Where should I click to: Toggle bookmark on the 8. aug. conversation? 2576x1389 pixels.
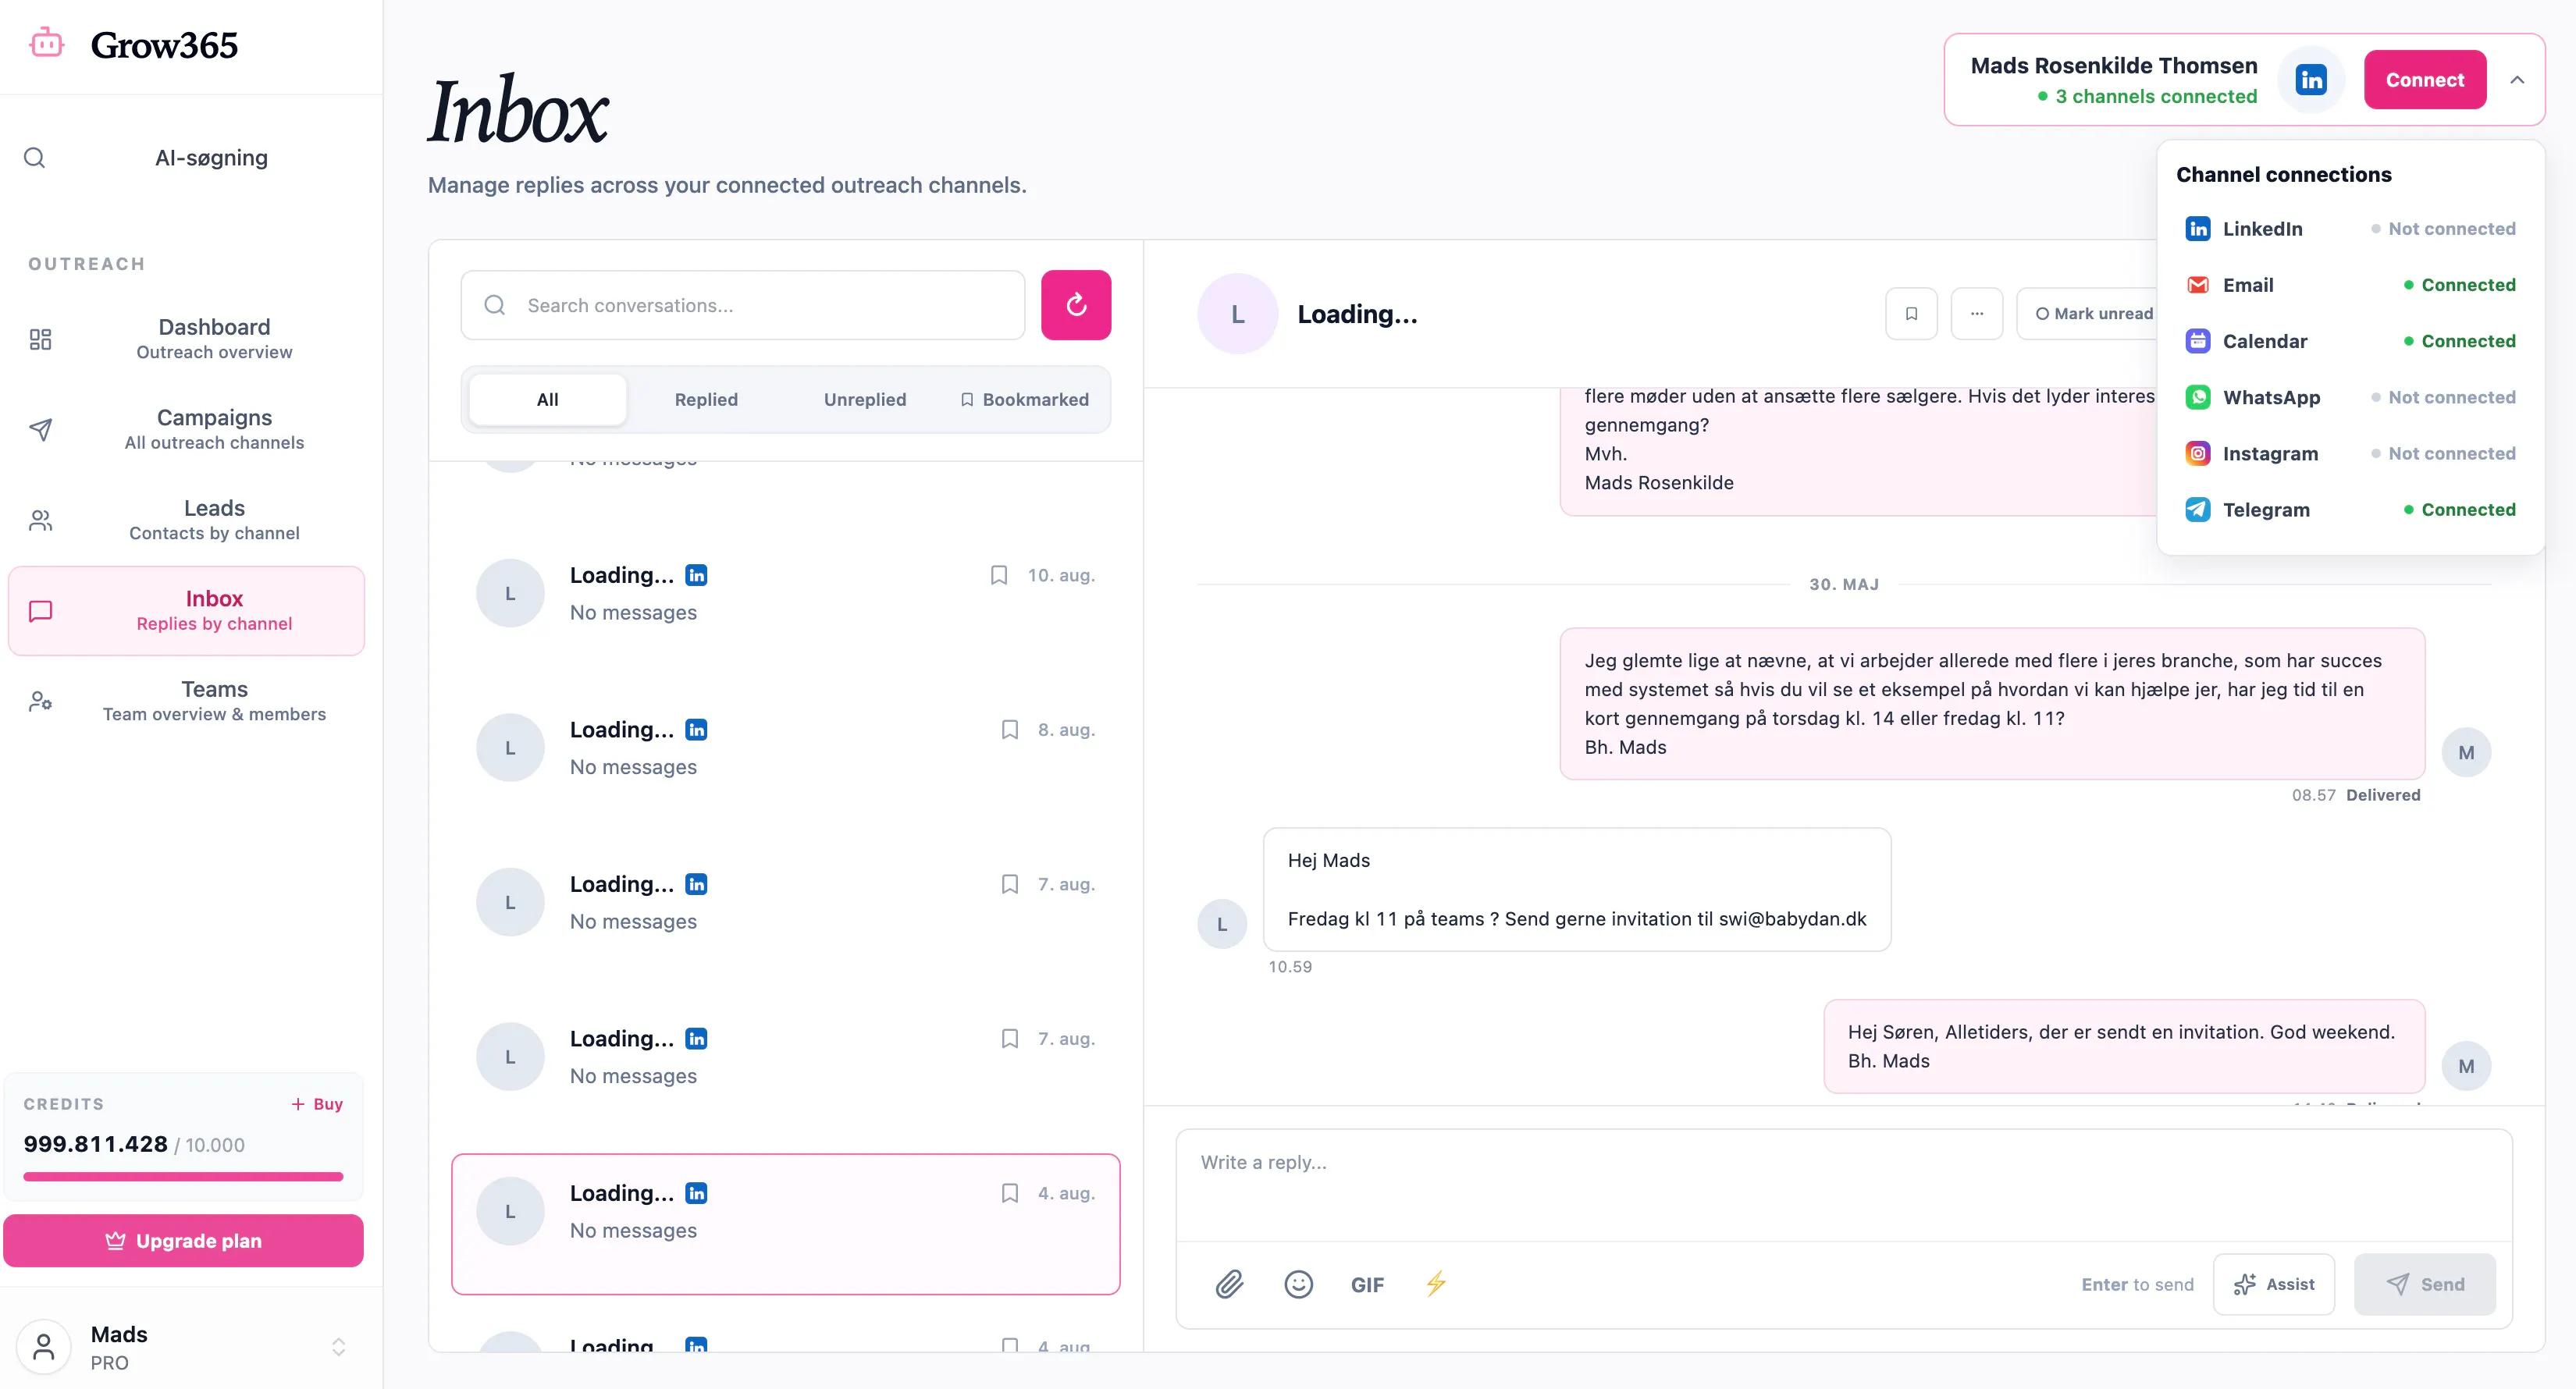coord(1009,730)
